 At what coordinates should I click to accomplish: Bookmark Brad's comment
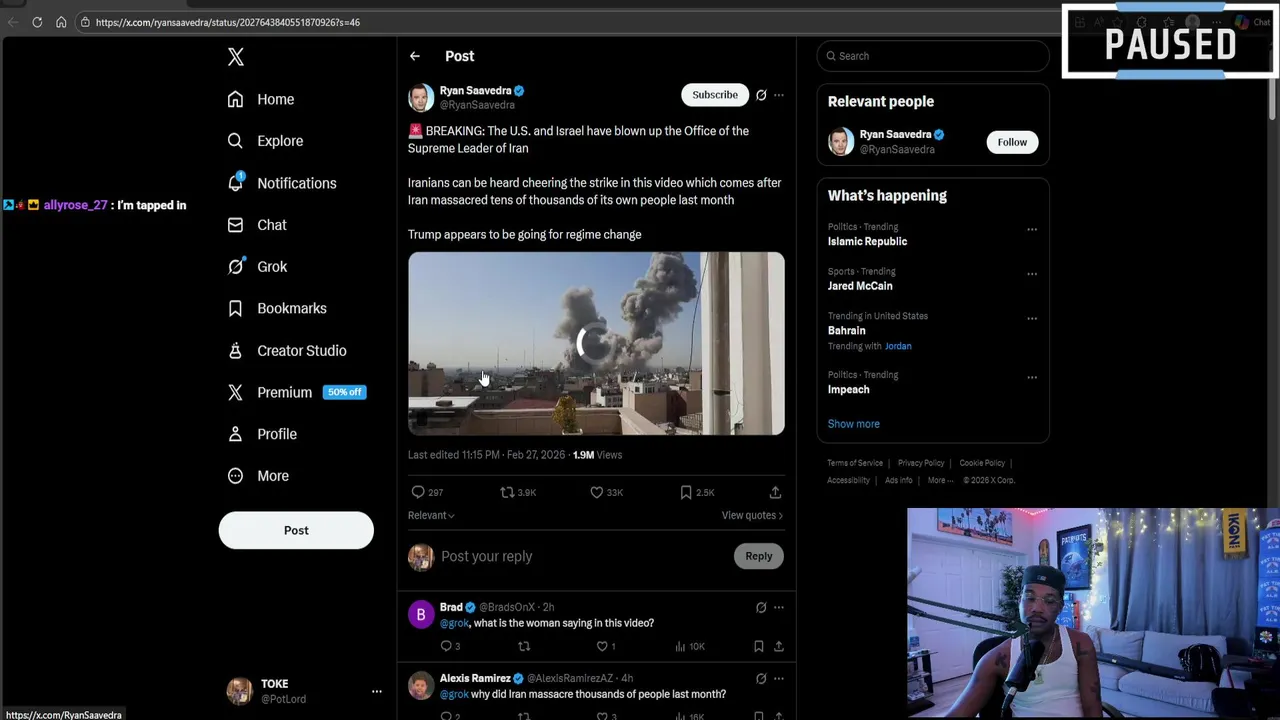point(759,647)
